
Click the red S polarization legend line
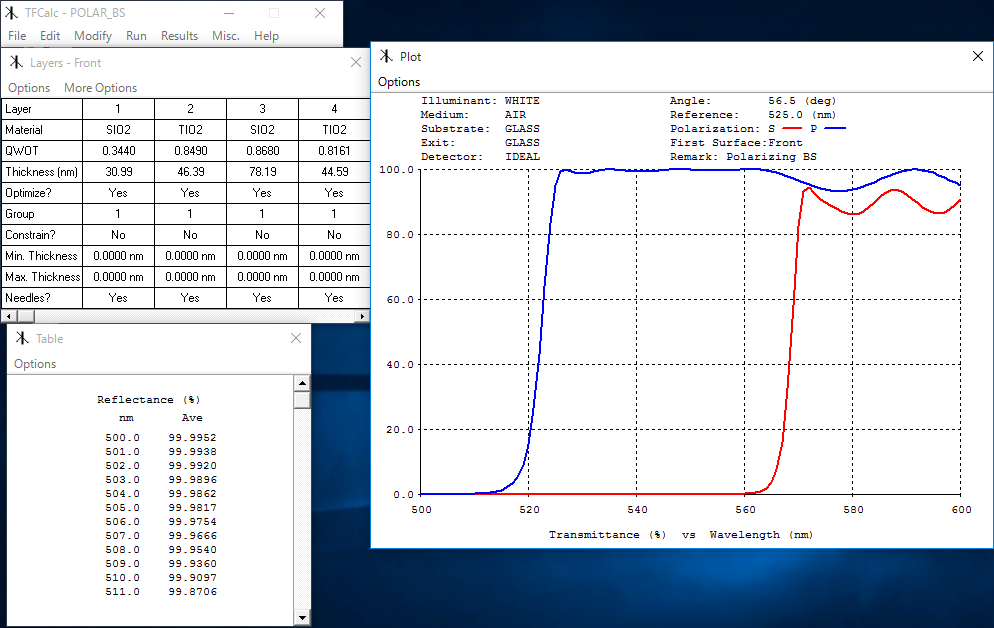click(793, 129)
